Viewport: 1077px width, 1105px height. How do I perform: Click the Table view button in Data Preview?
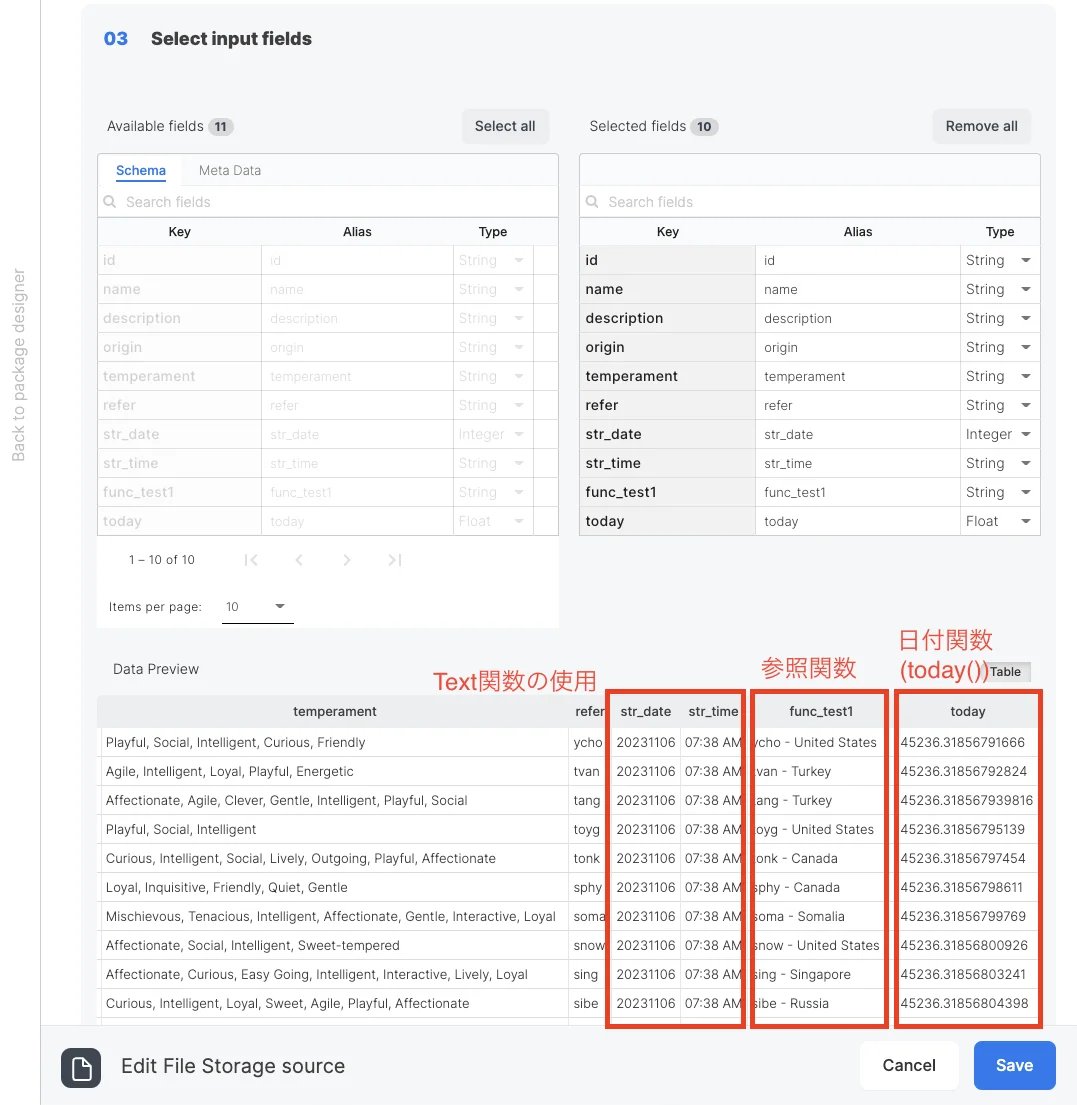(x=1005, y=672)
